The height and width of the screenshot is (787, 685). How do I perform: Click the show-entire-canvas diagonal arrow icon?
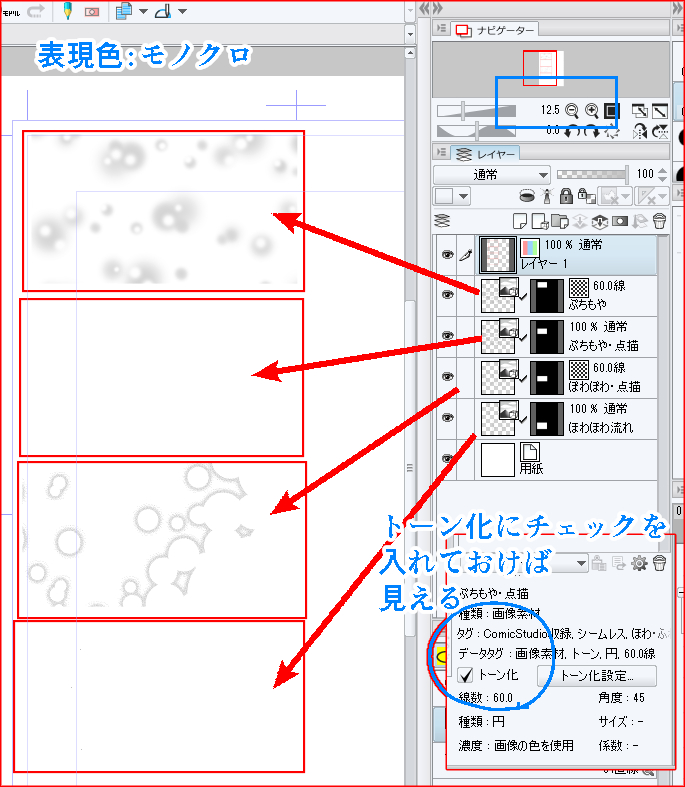(x=660, y=110)
